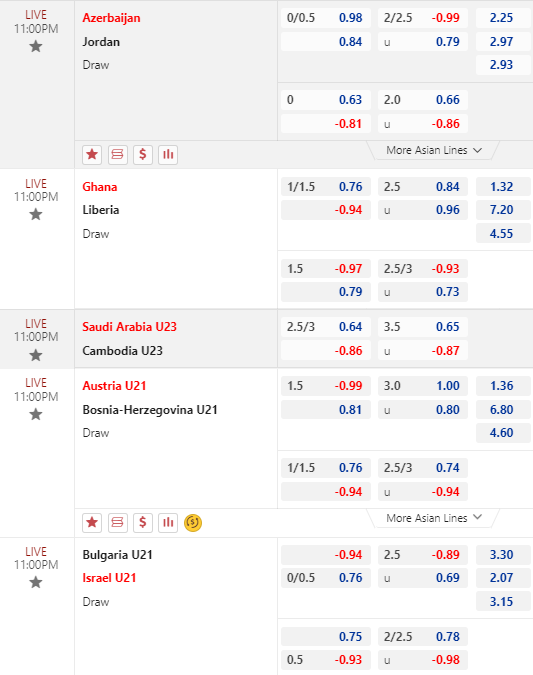Image resolution: width=533 pixels, height=675 pixels.
Task: Open Ghana team link
Action: coord(100,187)
